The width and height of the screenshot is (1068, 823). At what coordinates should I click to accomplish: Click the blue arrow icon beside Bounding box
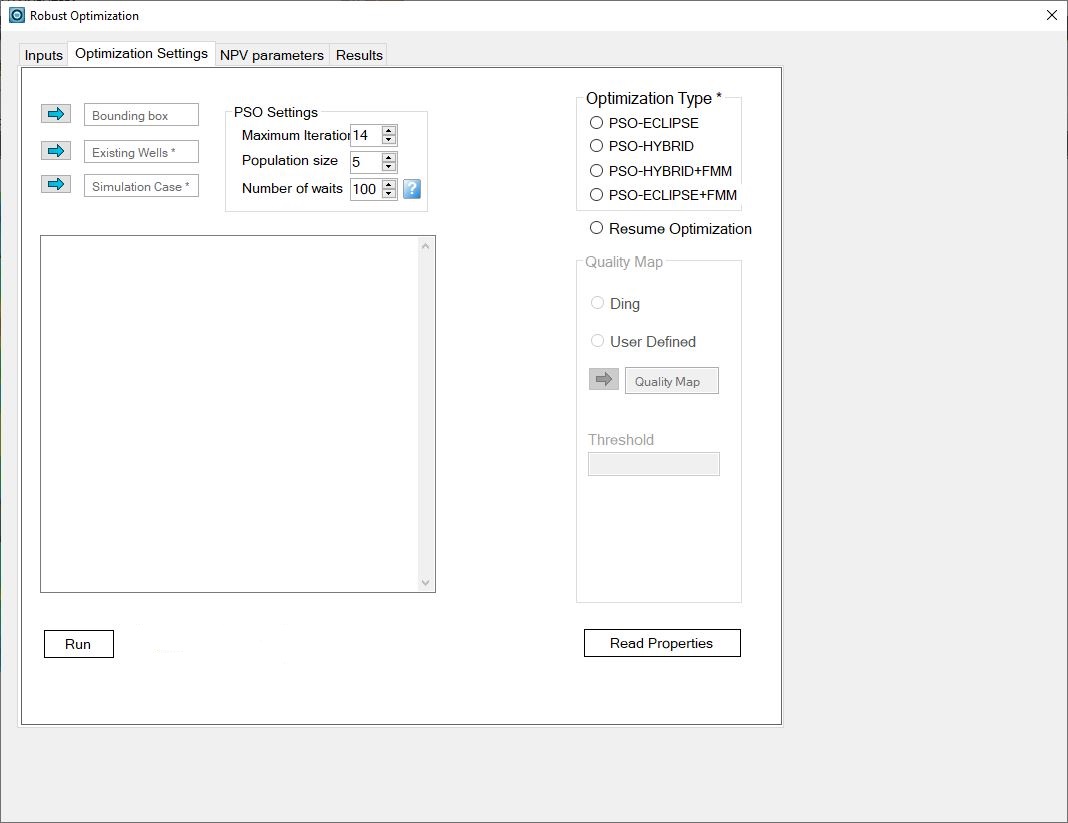pos(56,114)
